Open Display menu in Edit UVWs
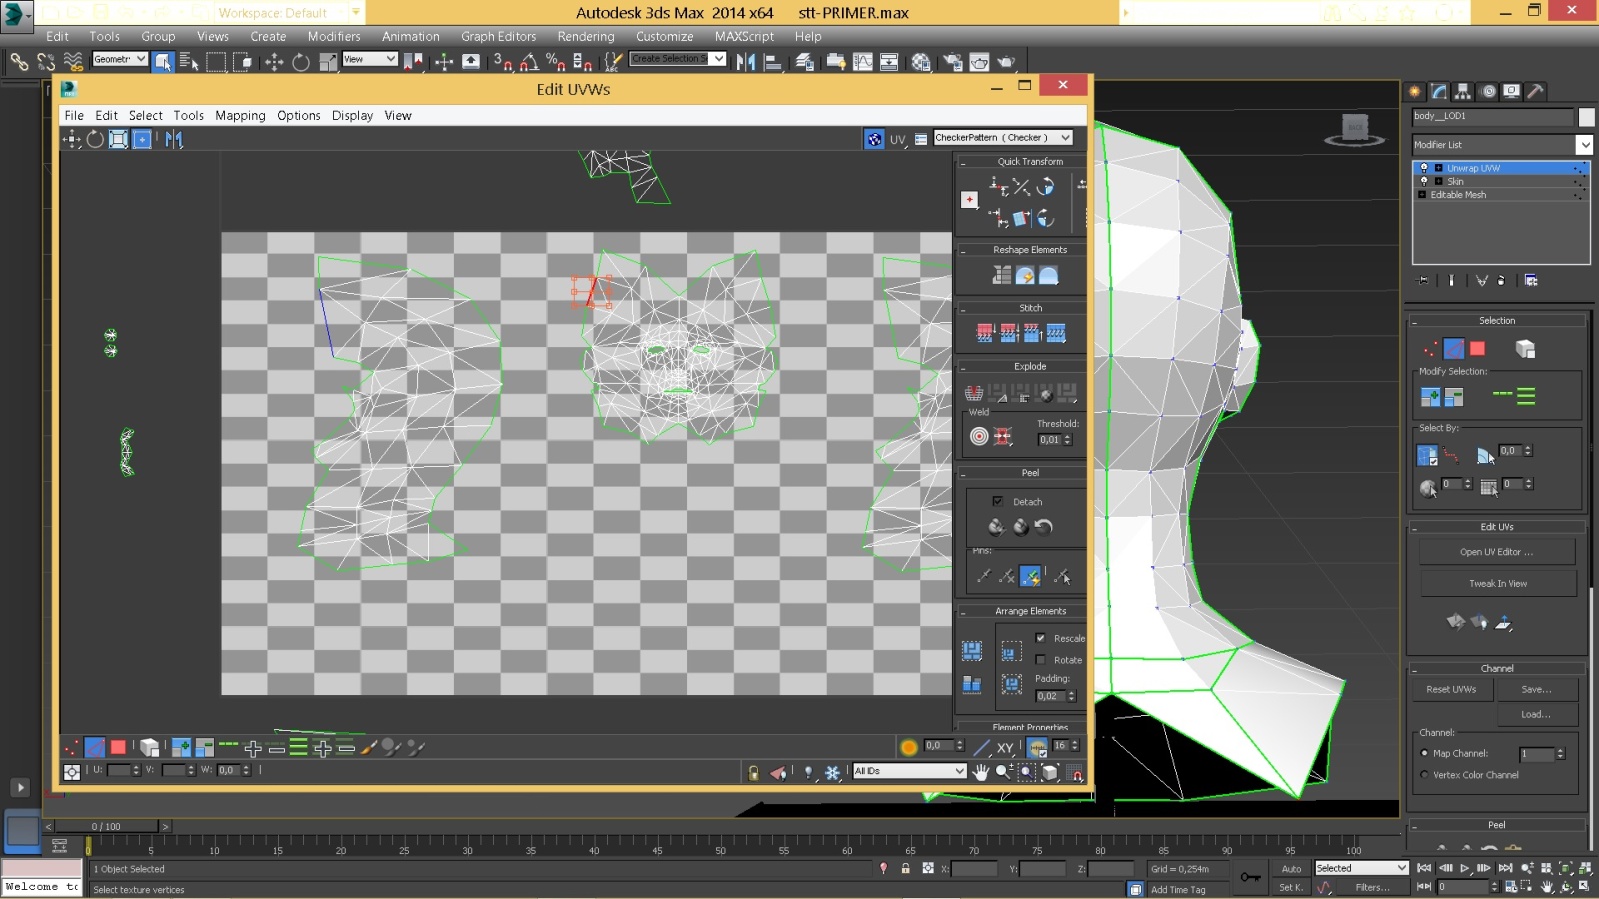The height and width of the screenshot is (899, 1599). (x=352, y=116)
